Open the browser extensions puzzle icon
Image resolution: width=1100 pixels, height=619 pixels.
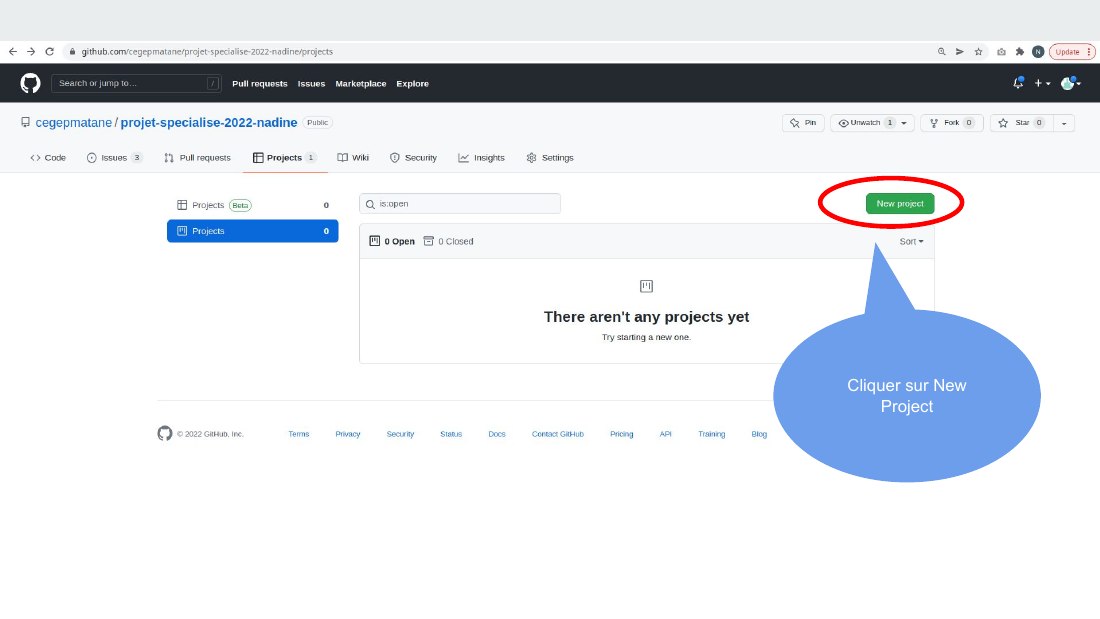[x=1019, y=51]
